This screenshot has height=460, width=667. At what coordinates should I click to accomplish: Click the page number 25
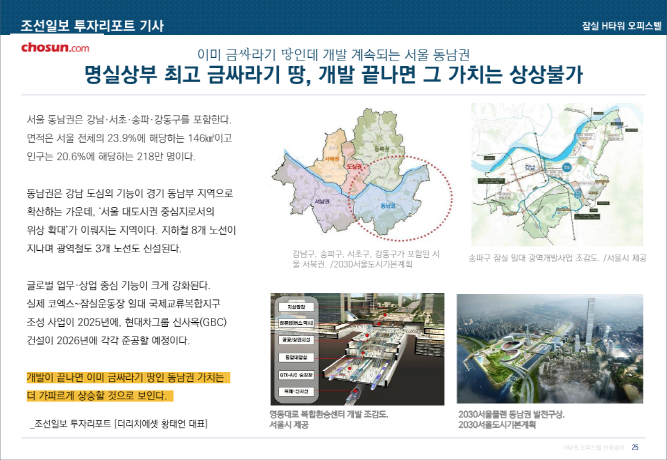(x=649, y=445)
